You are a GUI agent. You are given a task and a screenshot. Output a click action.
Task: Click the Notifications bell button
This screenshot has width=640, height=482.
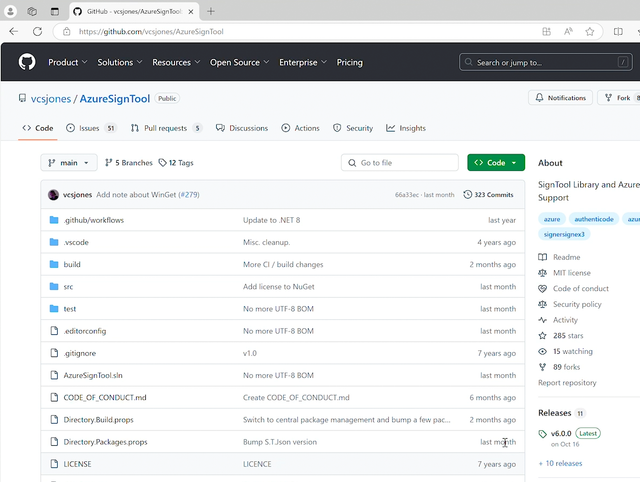click(x=560, y=98)
